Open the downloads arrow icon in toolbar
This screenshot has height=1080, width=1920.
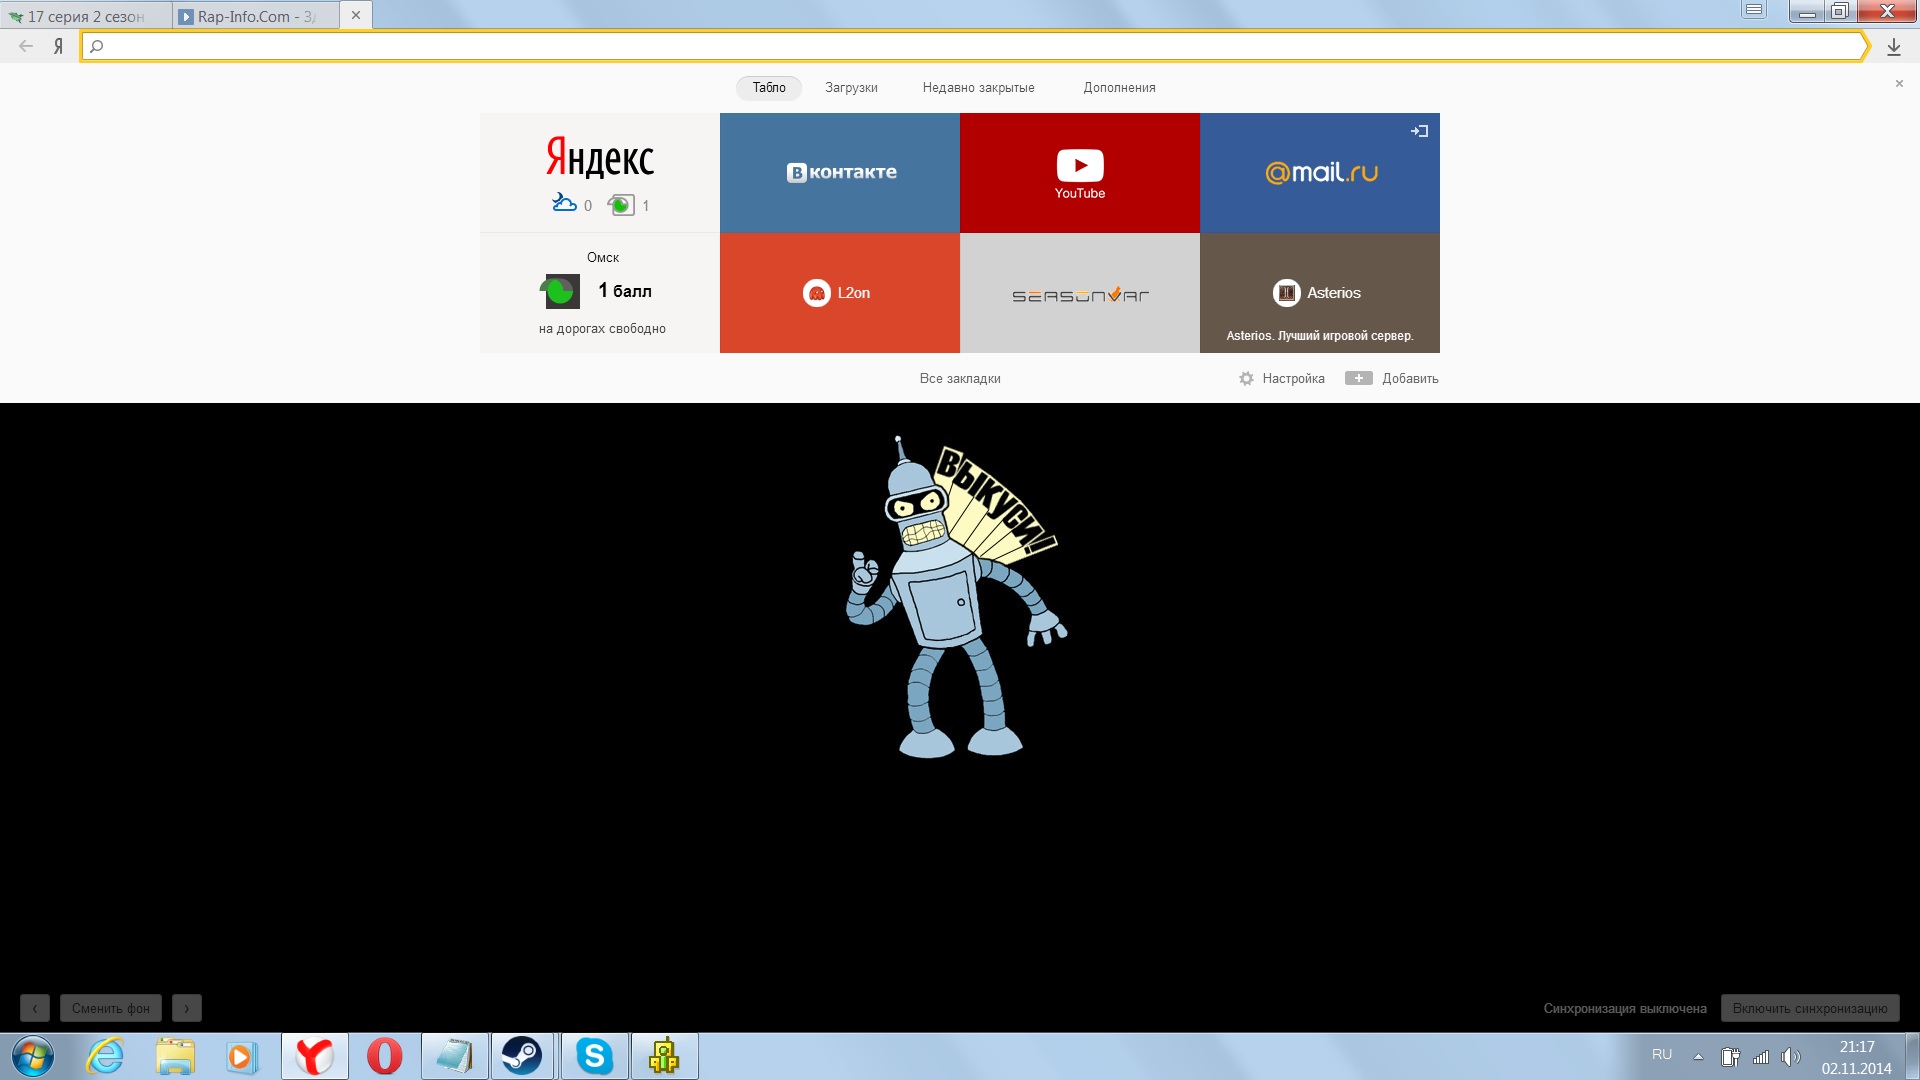1893,46
